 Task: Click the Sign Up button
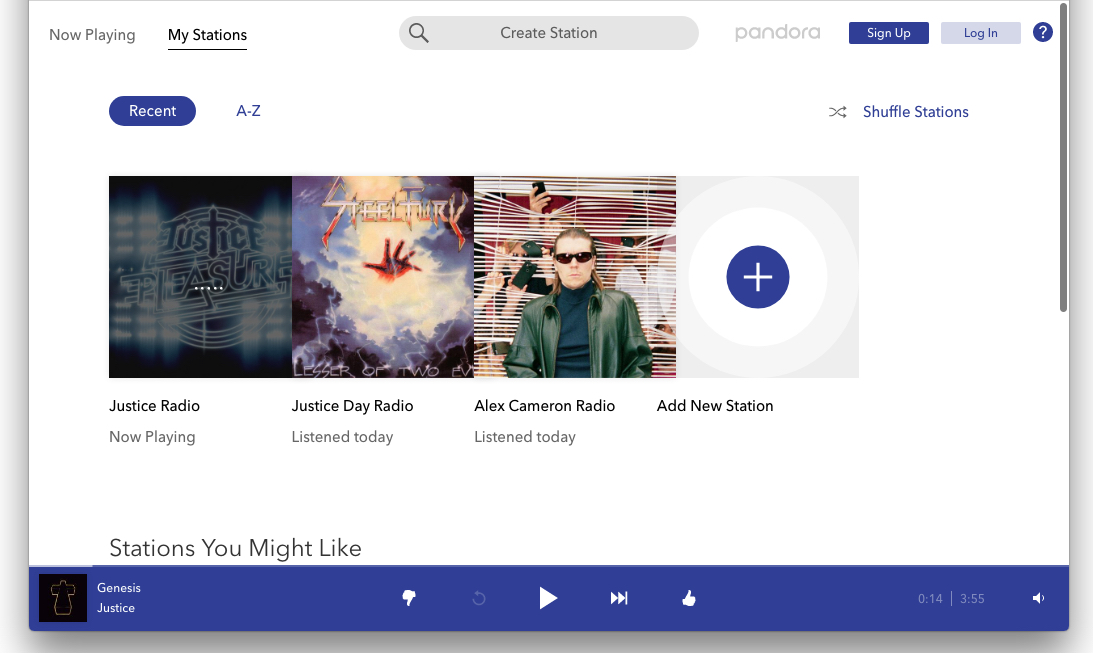click(x=888, y=33)
